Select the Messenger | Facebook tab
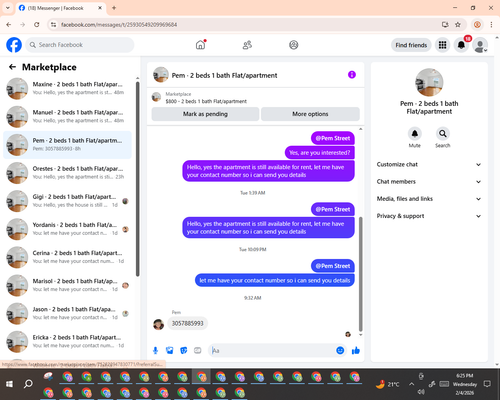Viewport: 500px width, 400px height. tap(60, 8)
